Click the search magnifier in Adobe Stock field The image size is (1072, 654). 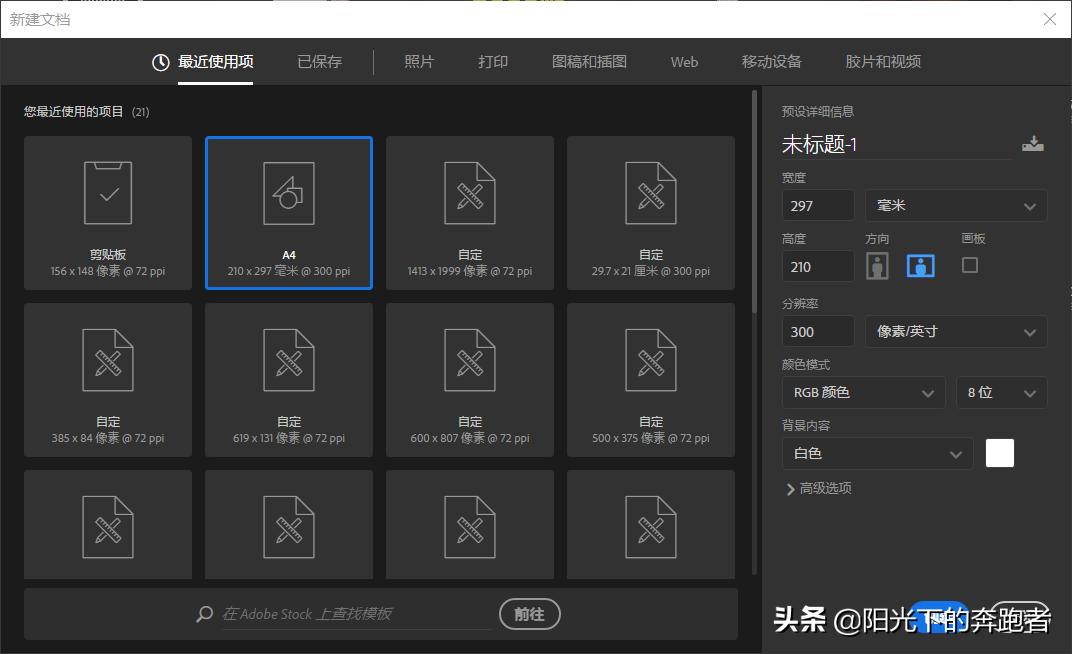[x=203, y=614]
